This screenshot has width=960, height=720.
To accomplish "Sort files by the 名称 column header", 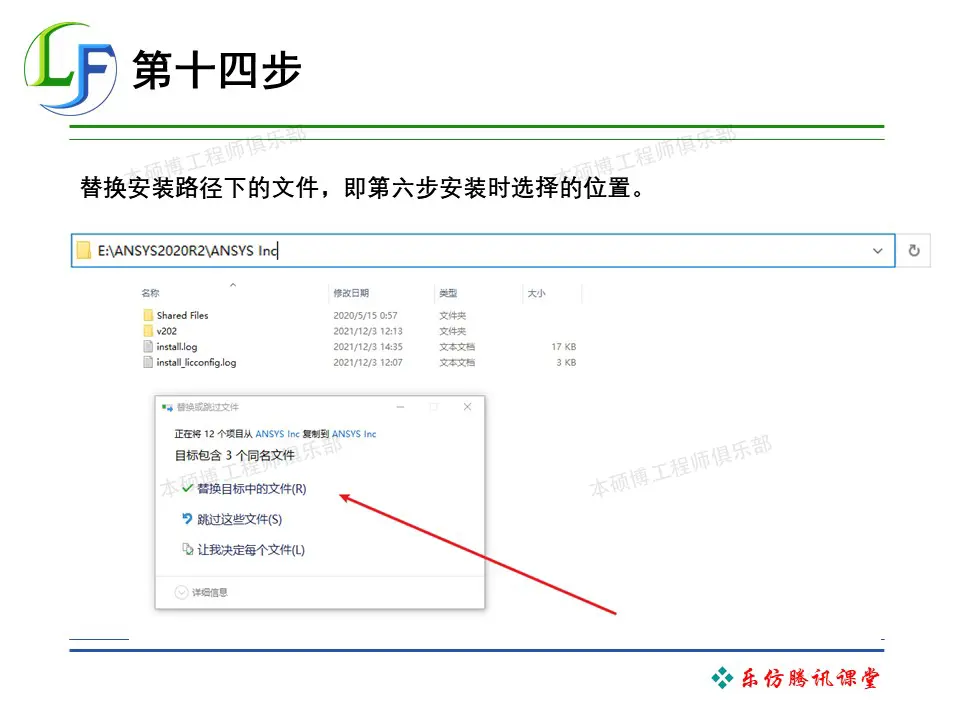I will 151,293.
